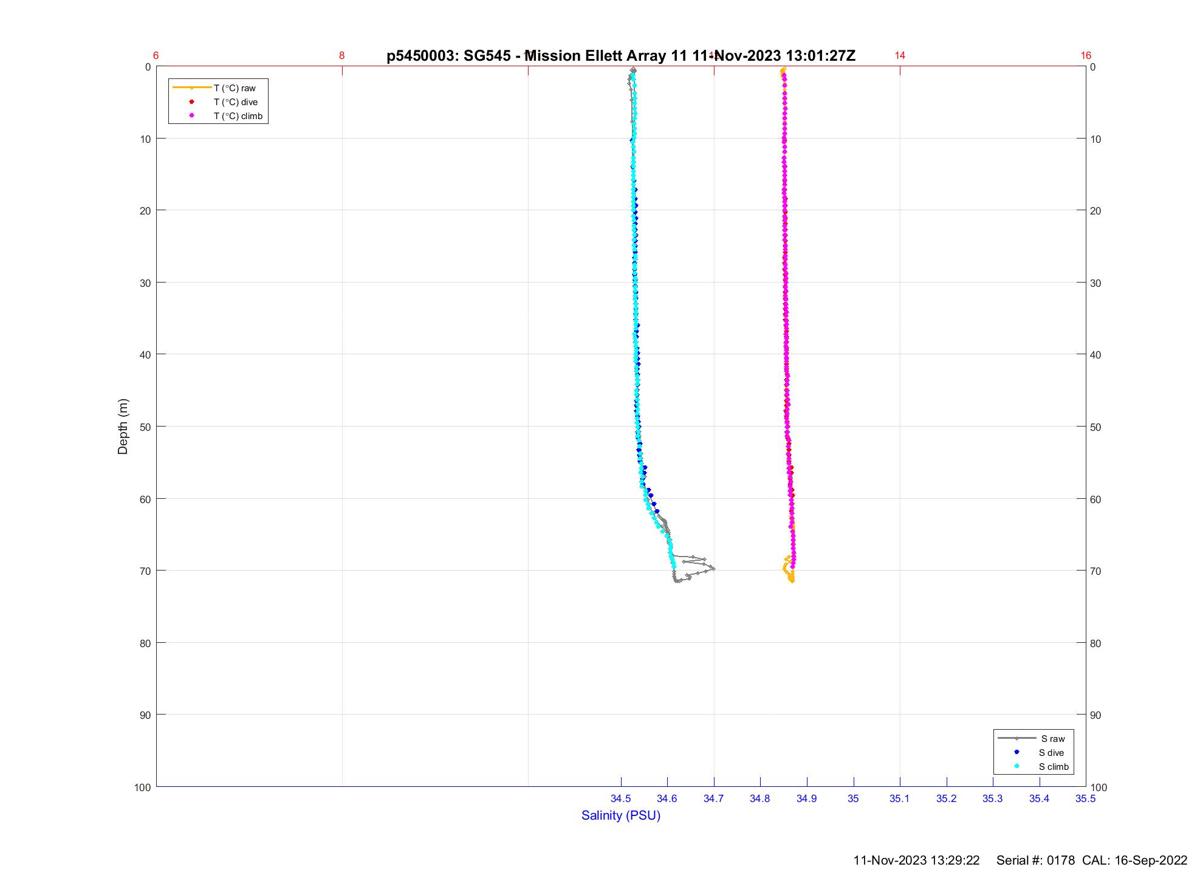Click the 30 tick on the right depth axis
This screenshot has width=1200, height=885.
click(x=1098, y=283)
